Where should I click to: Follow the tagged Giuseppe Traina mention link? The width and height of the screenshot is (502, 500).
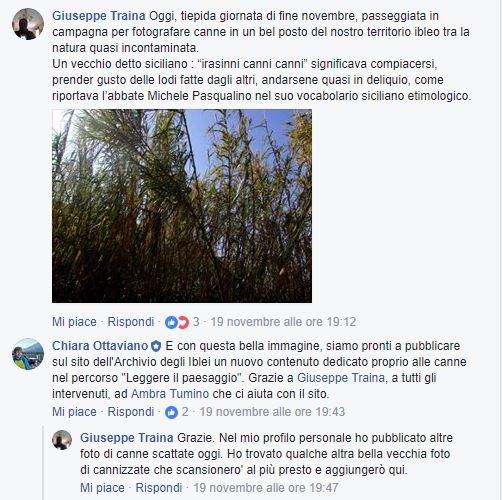(x=341, y=378)
